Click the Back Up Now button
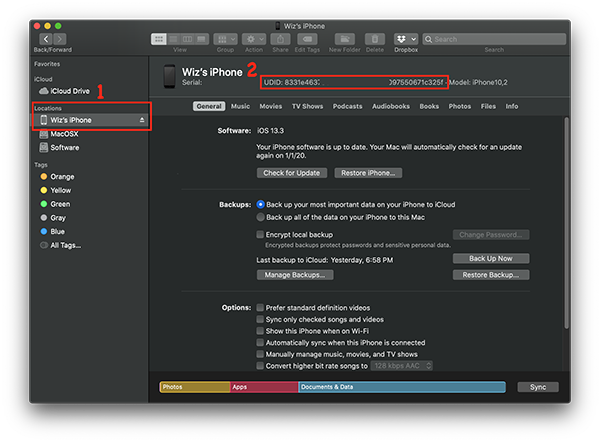Screen dimensions: 600x442 pos(491,259)
